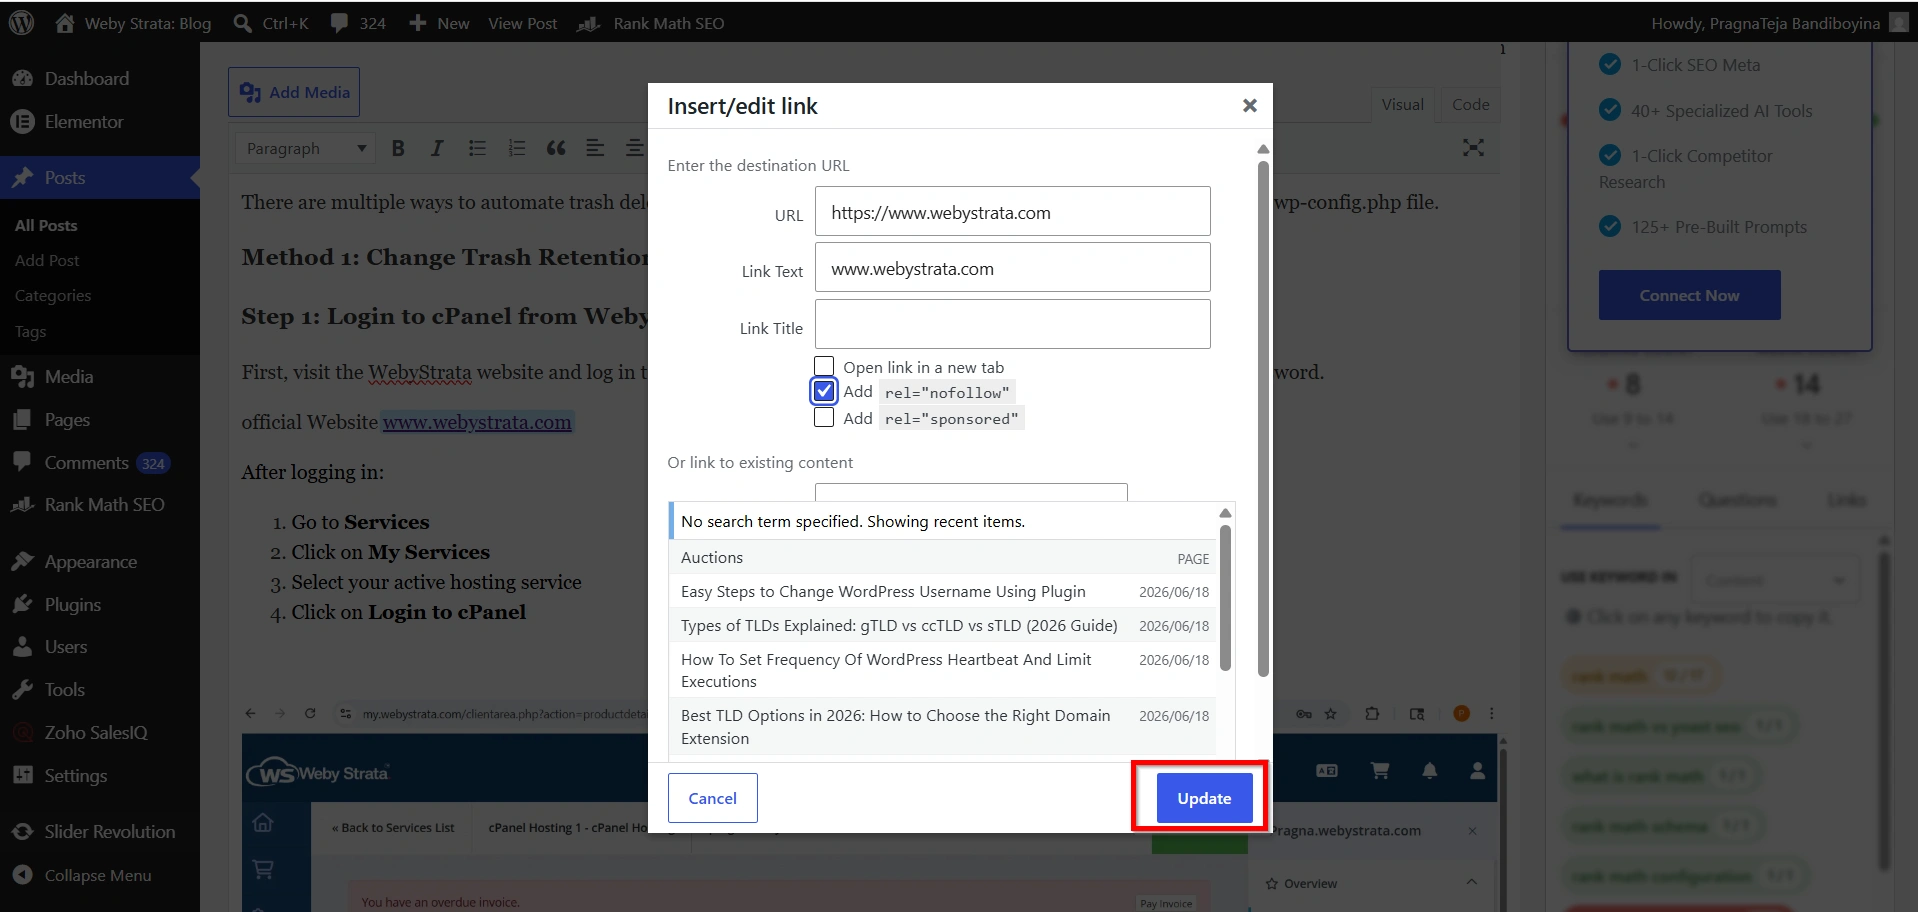Open Appearance in the sidebar
1918x912 pixels.
pos(91,562)
